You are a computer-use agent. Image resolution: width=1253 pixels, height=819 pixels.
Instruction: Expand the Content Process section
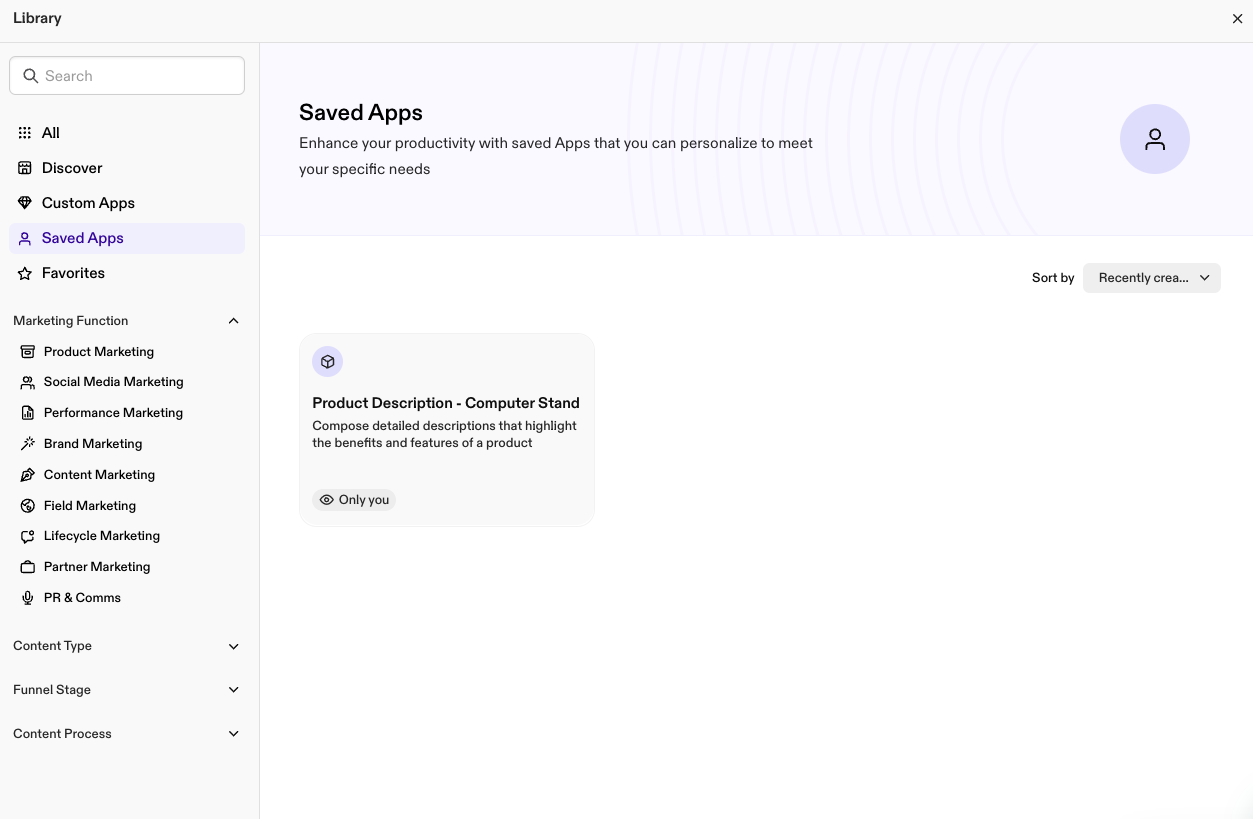pos(234,734)
